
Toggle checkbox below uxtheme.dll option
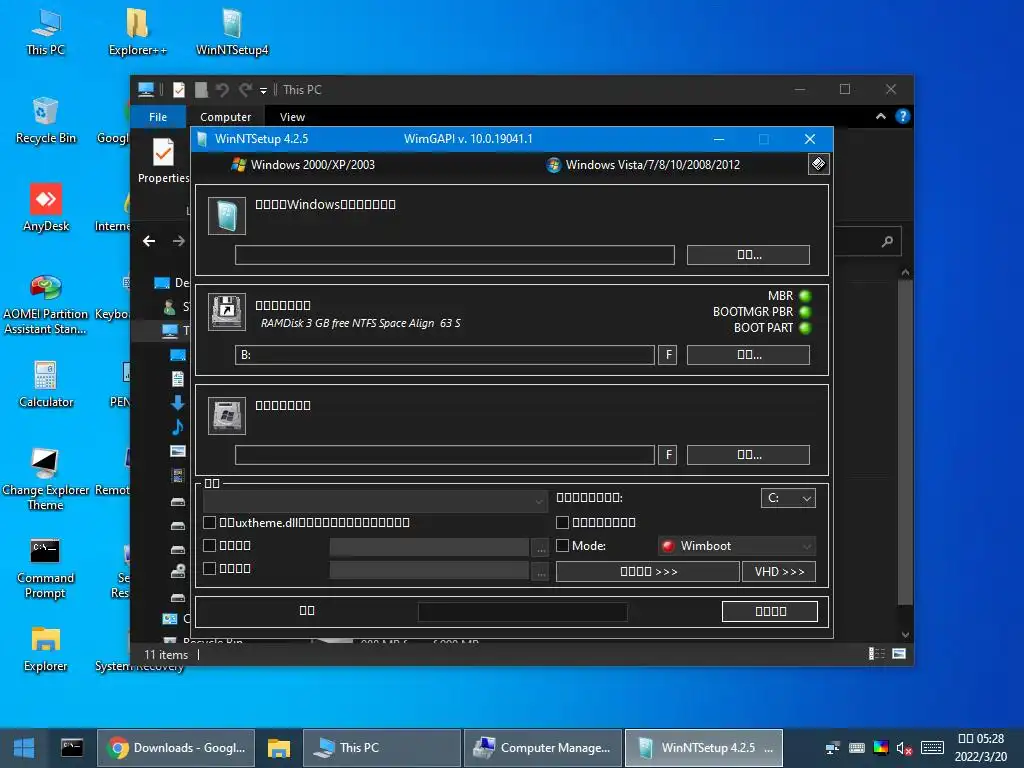tap(210, 545)
